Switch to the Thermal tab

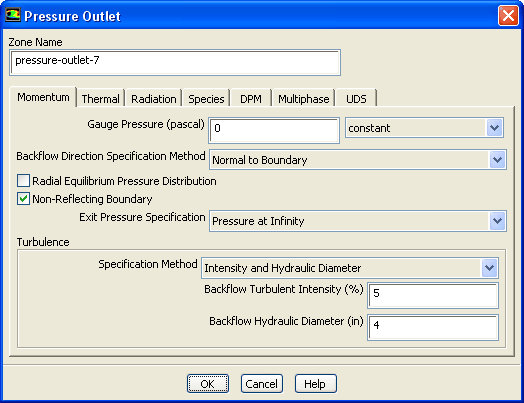coord(101,99)
